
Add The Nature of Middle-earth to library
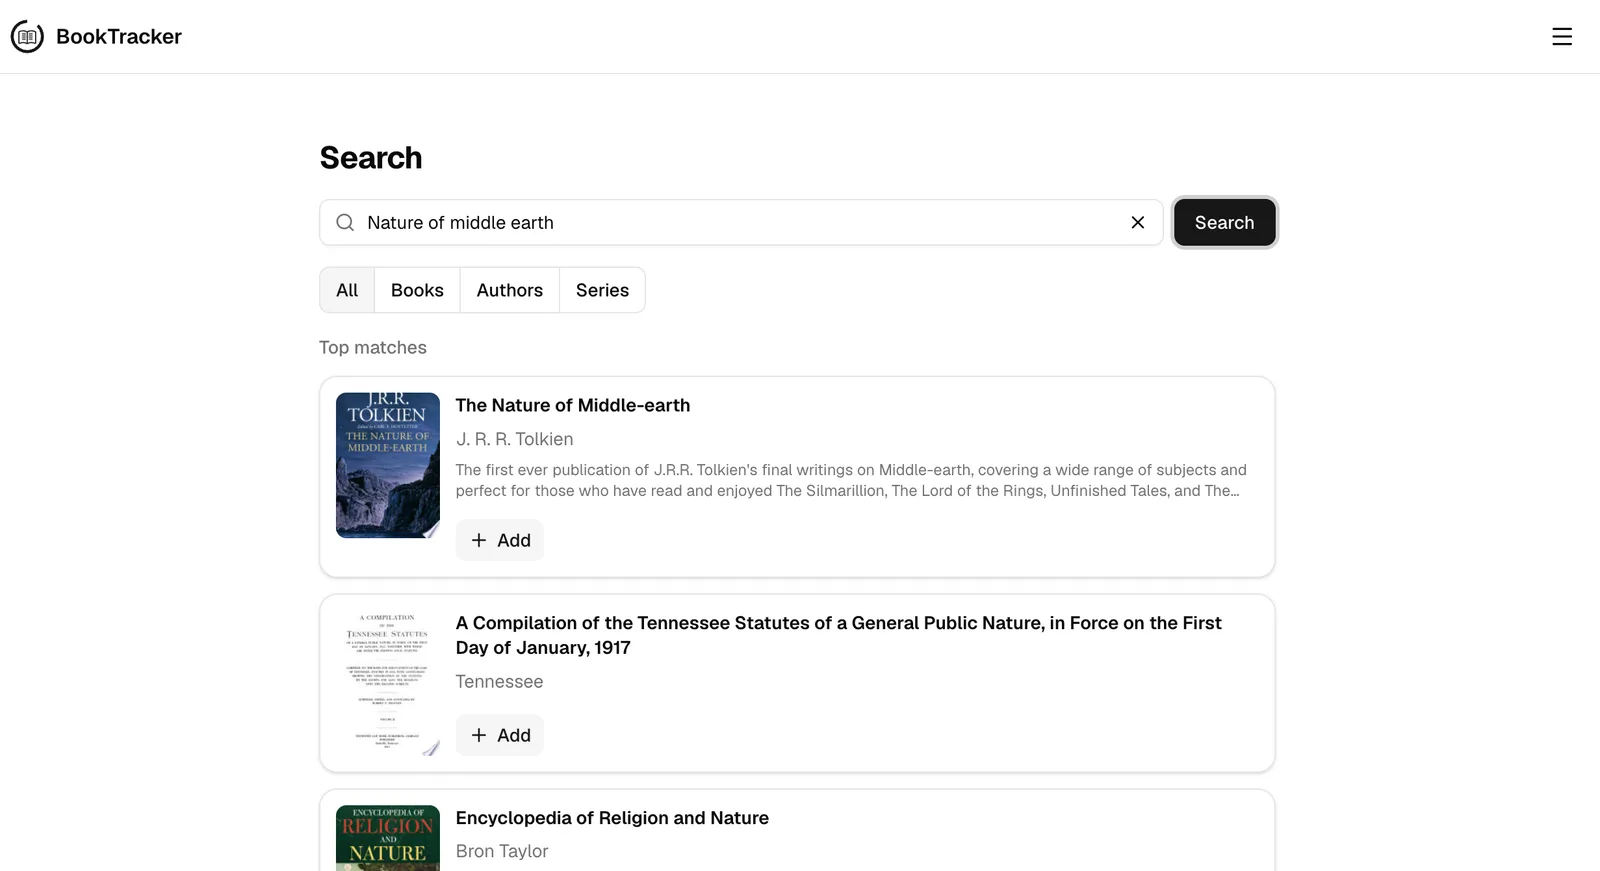pyautogui.click(x=500, y=540)
